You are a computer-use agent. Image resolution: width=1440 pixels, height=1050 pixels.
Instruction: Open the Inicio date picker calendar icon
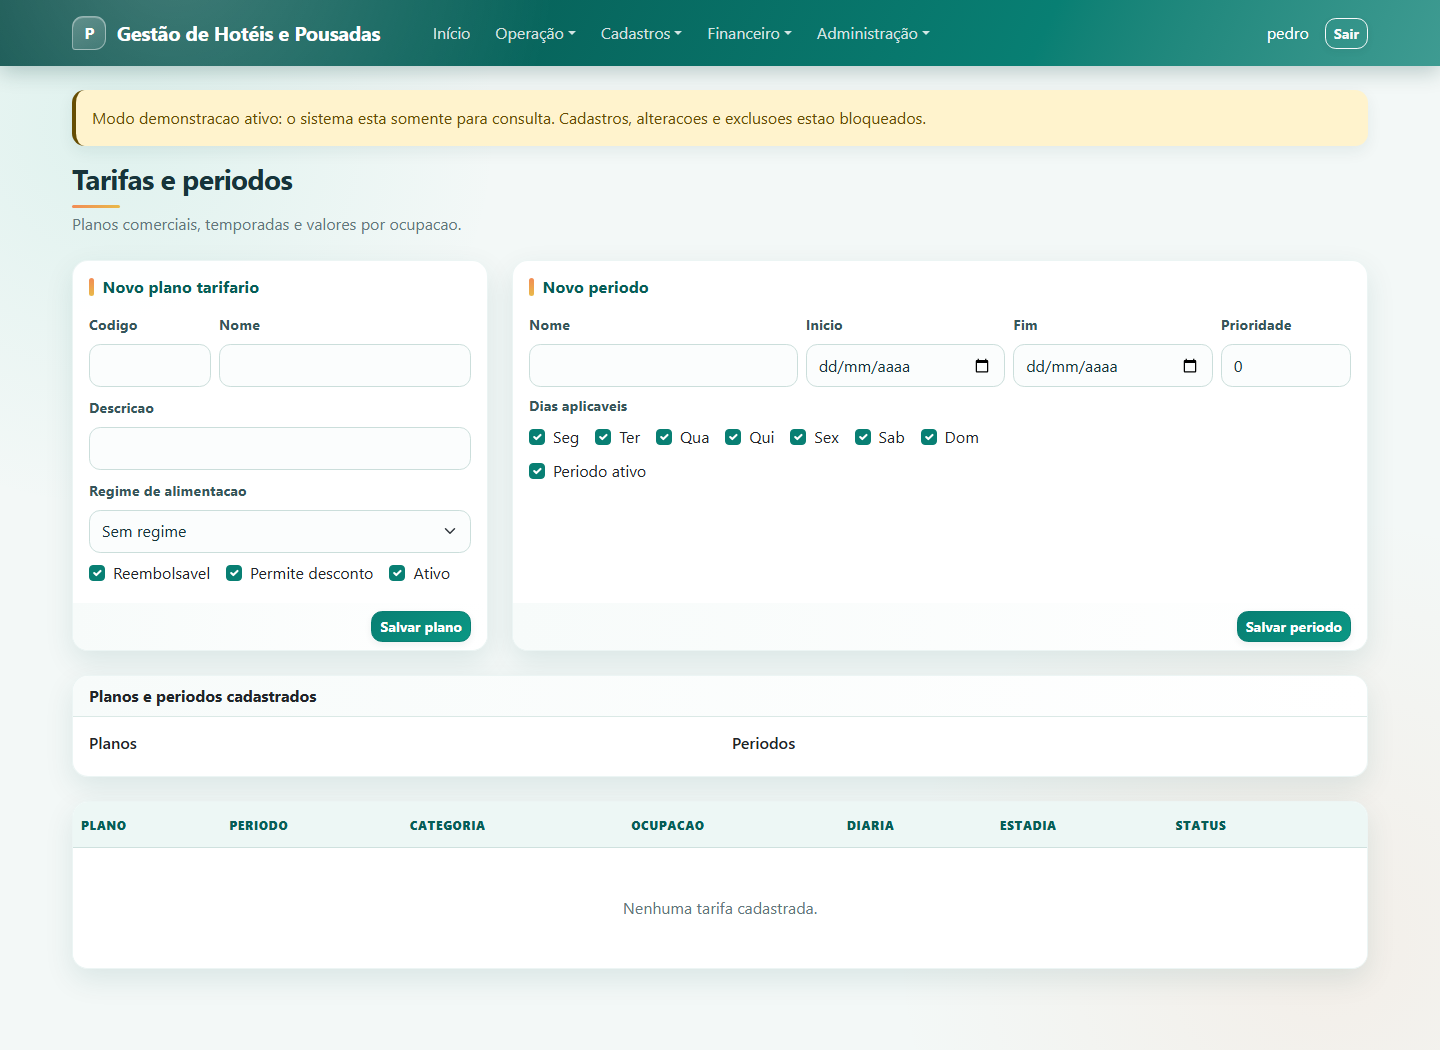click(982, 366)
